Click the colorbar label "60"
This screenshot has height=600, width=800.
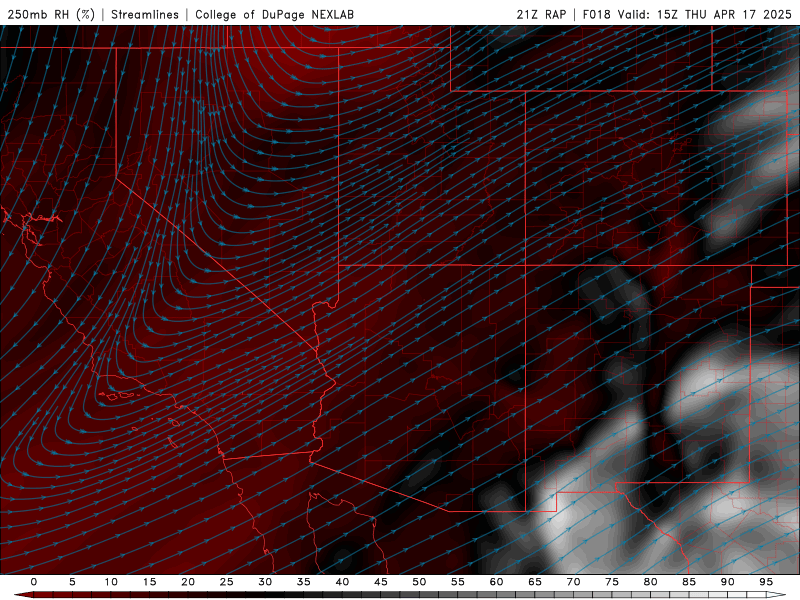pyautogui.click(x=496, y=582)
